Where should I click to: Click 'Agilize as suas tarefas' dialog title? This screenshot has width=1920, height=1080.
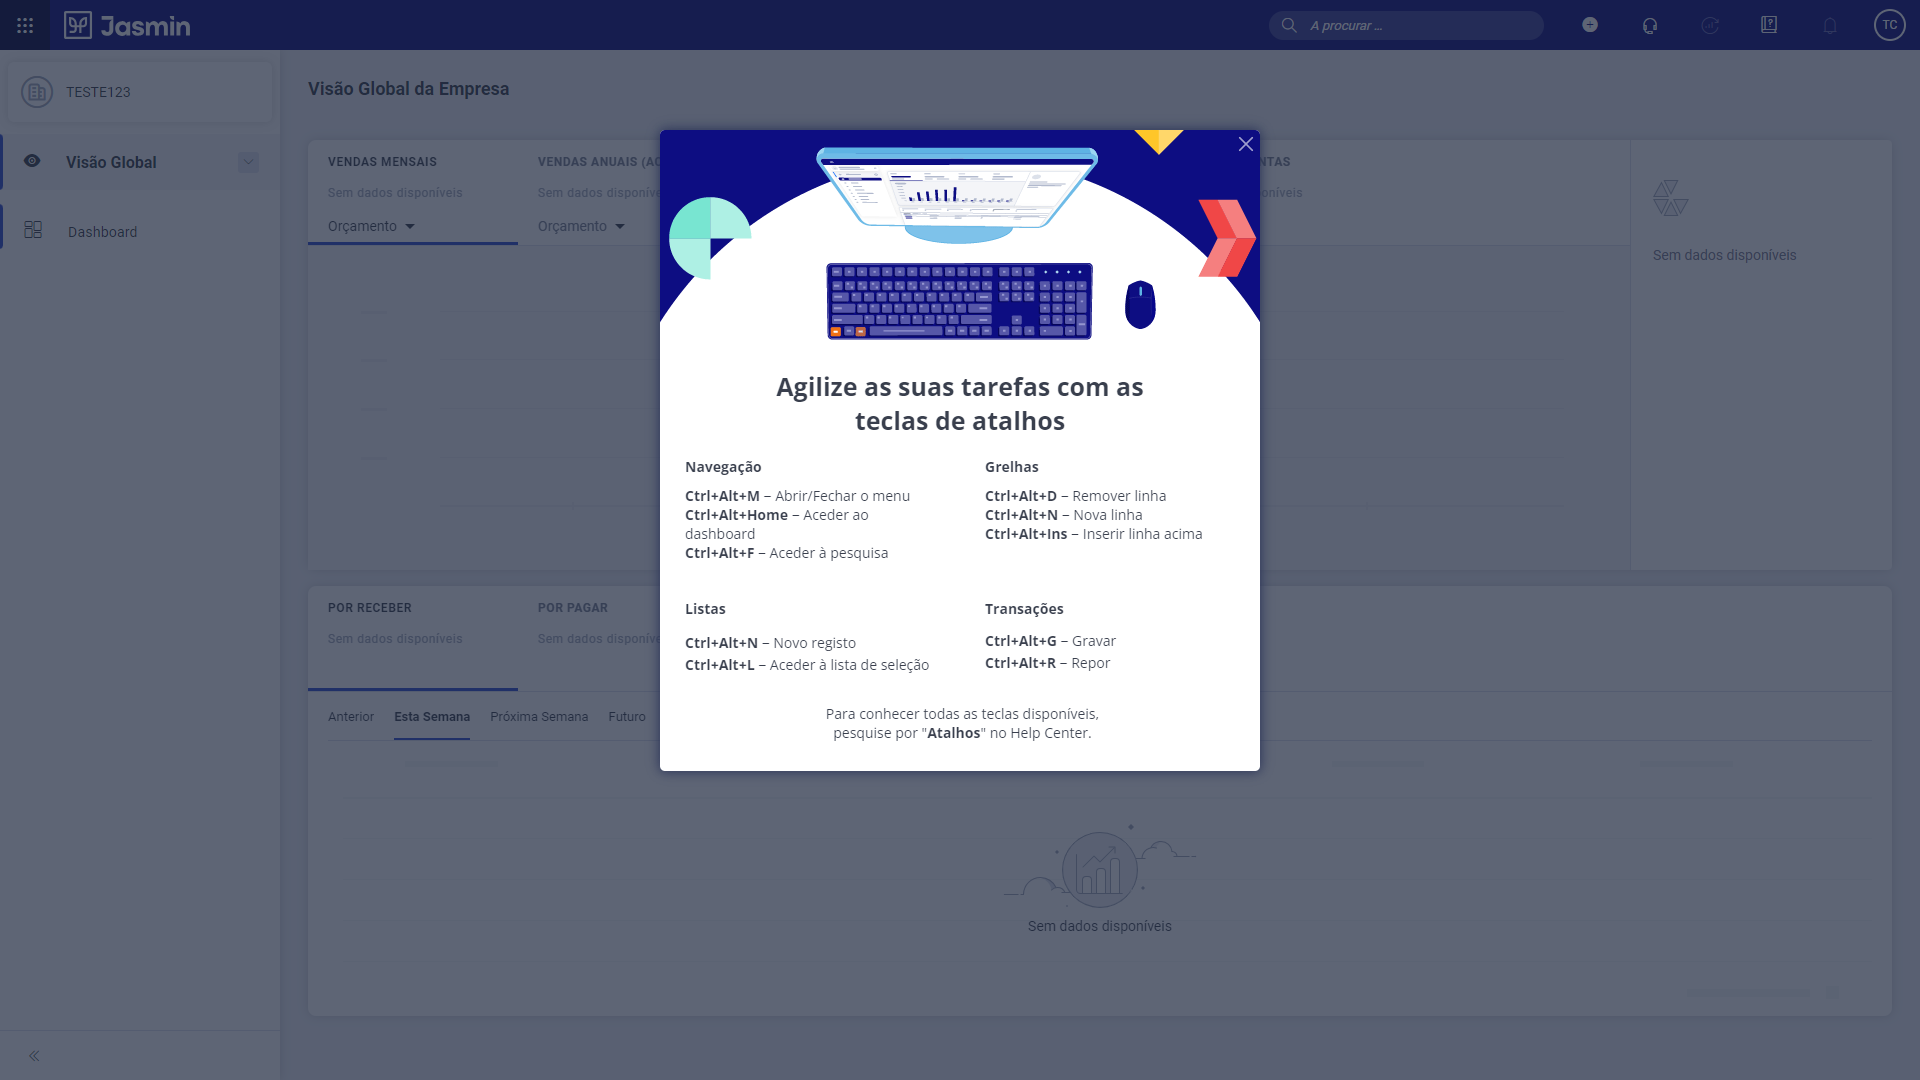click(x=959, y=404)
